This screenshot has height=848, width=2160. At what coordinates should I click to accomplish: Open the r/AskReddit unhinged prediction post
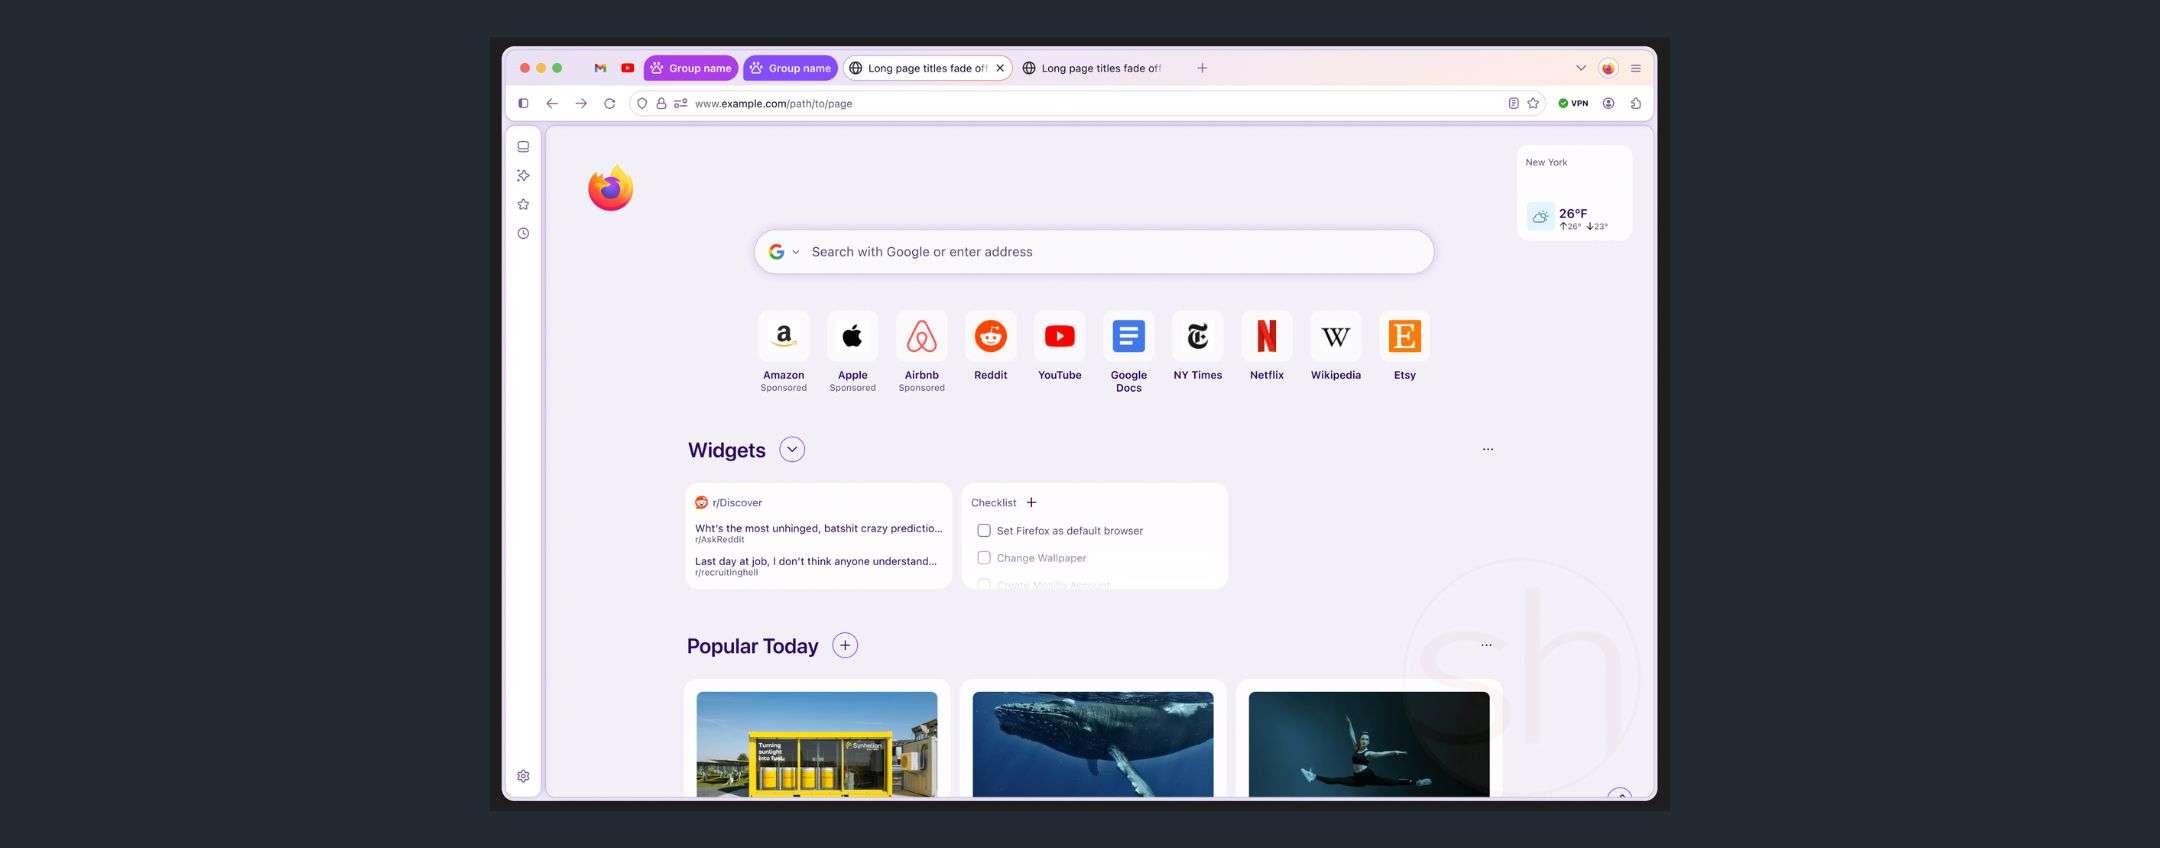[818, 533]
